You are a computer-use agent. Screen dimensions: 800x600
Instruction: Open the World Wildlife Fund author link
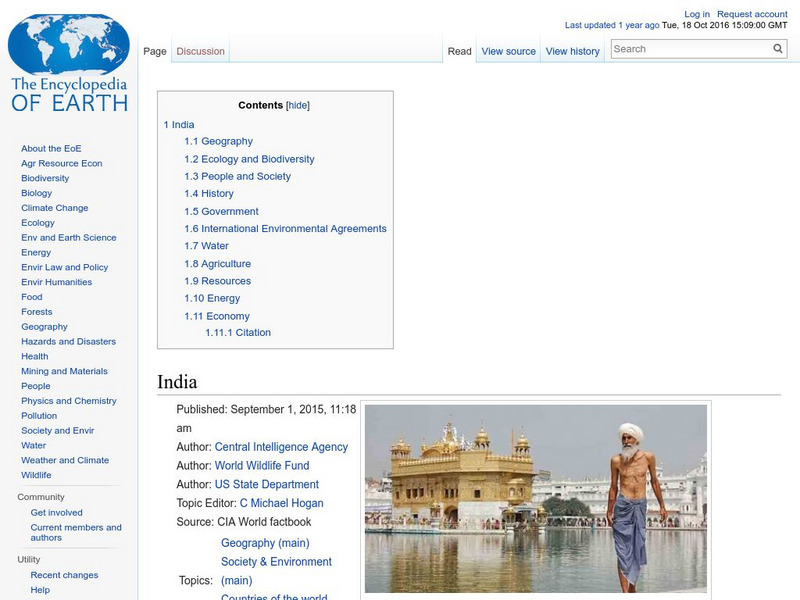coord(262,466)
